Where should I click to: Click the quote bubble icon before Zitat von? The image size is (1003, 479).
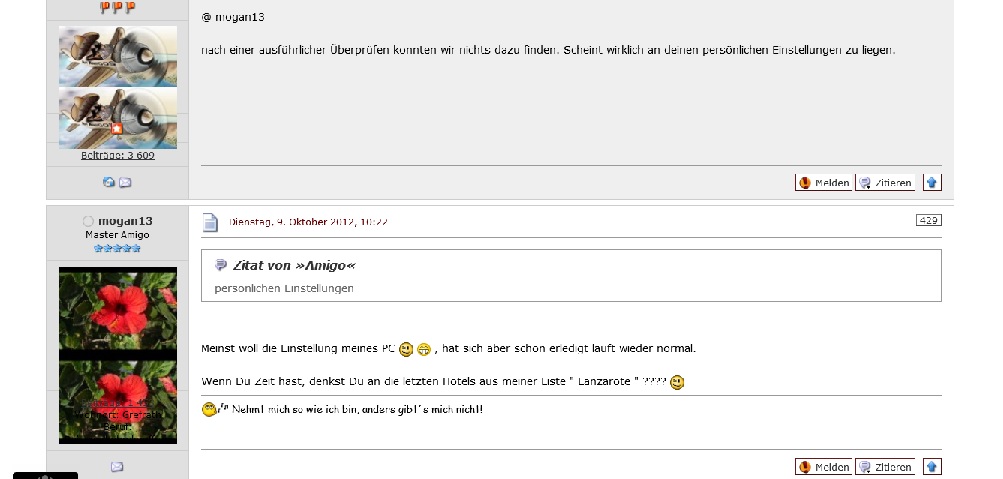221,265
